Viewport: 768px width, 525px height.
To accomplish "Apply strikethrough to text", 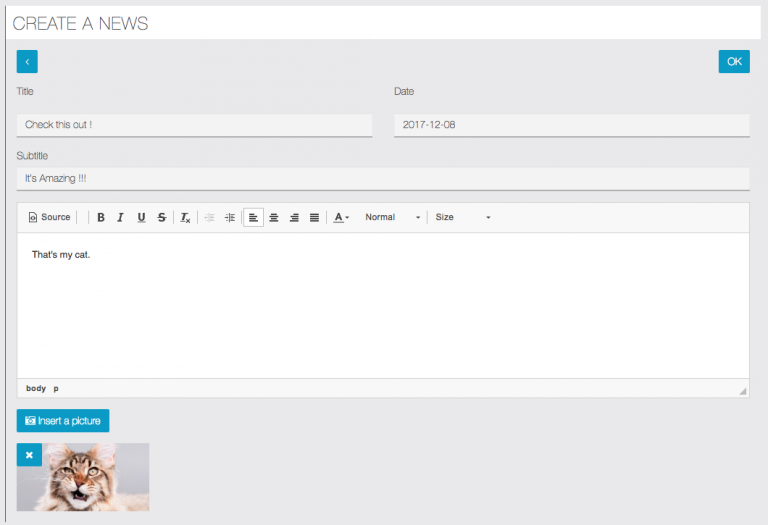I will coord(162,217).
